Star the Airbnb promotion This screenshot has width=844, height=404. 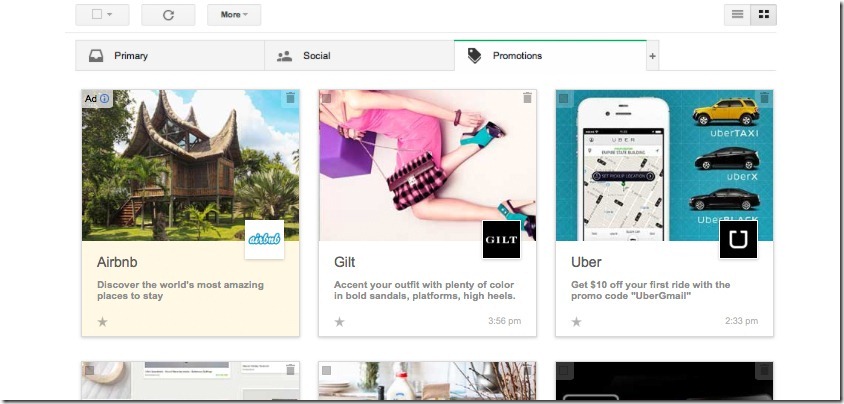pyautogui.click(x=102, y=322)
